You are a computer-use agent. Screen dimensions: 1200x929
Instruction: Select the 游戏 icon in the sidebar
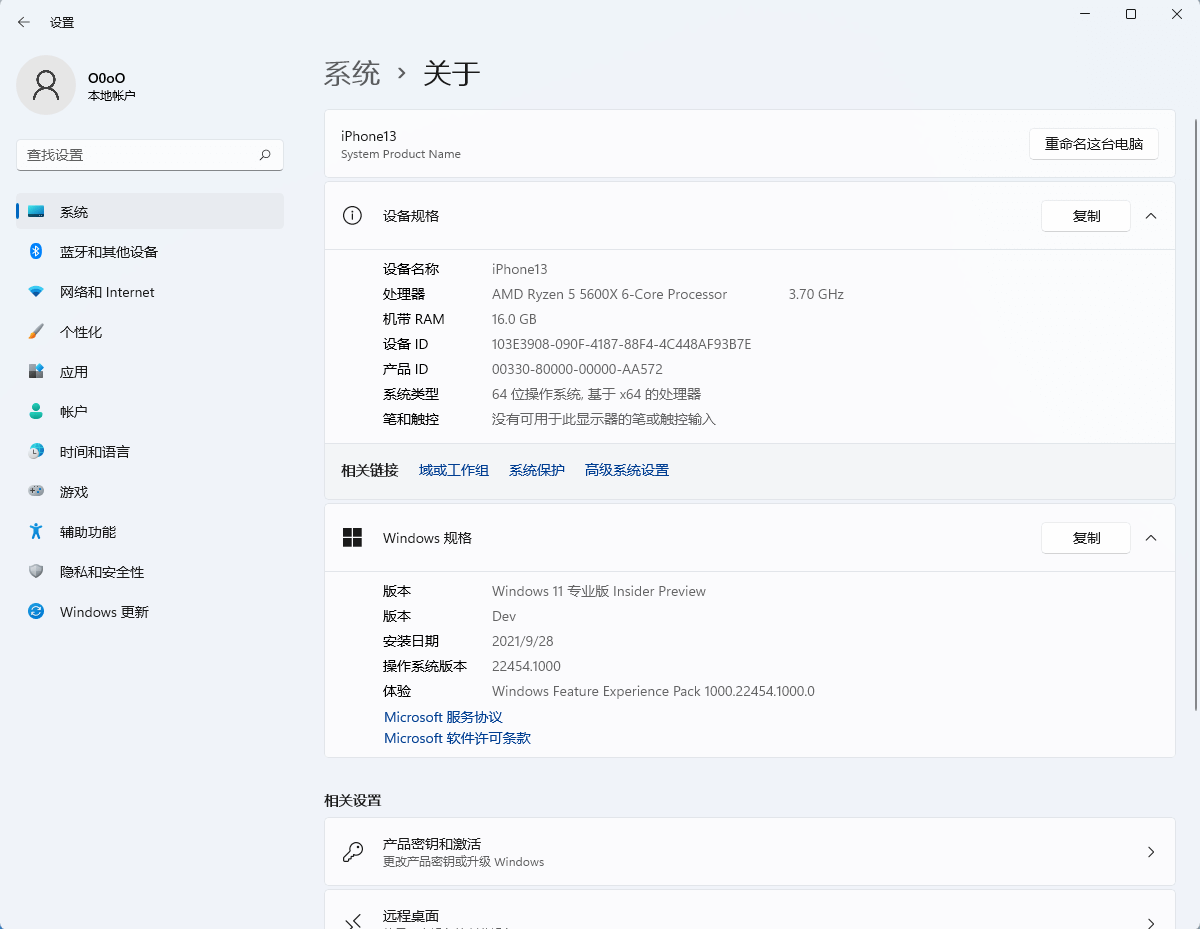(38, 491)
